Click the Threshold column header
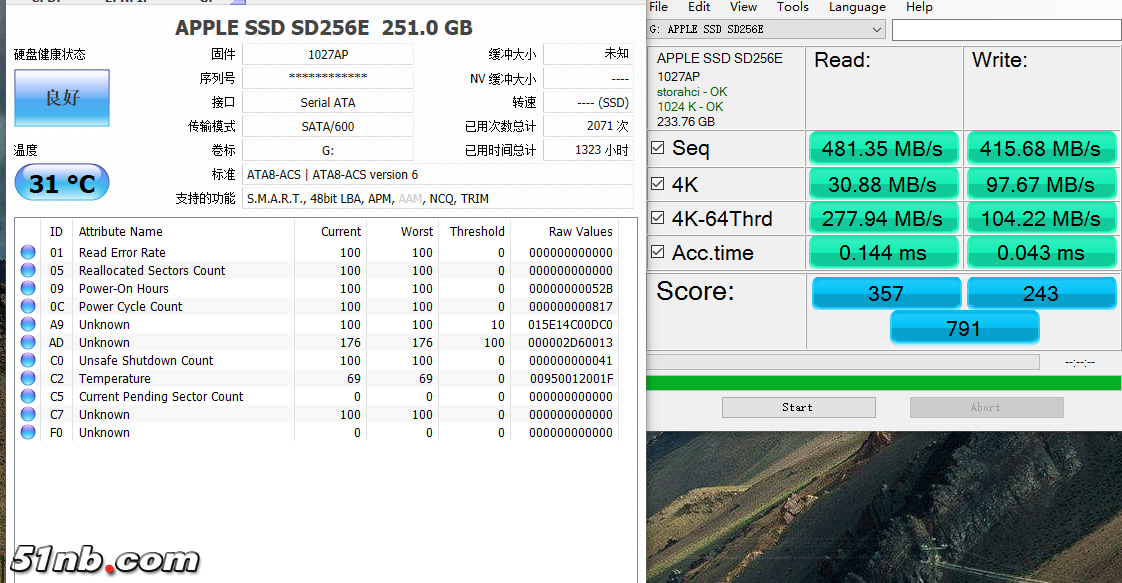The width and height of the screenshot is (1122, 583). (477, 232)
